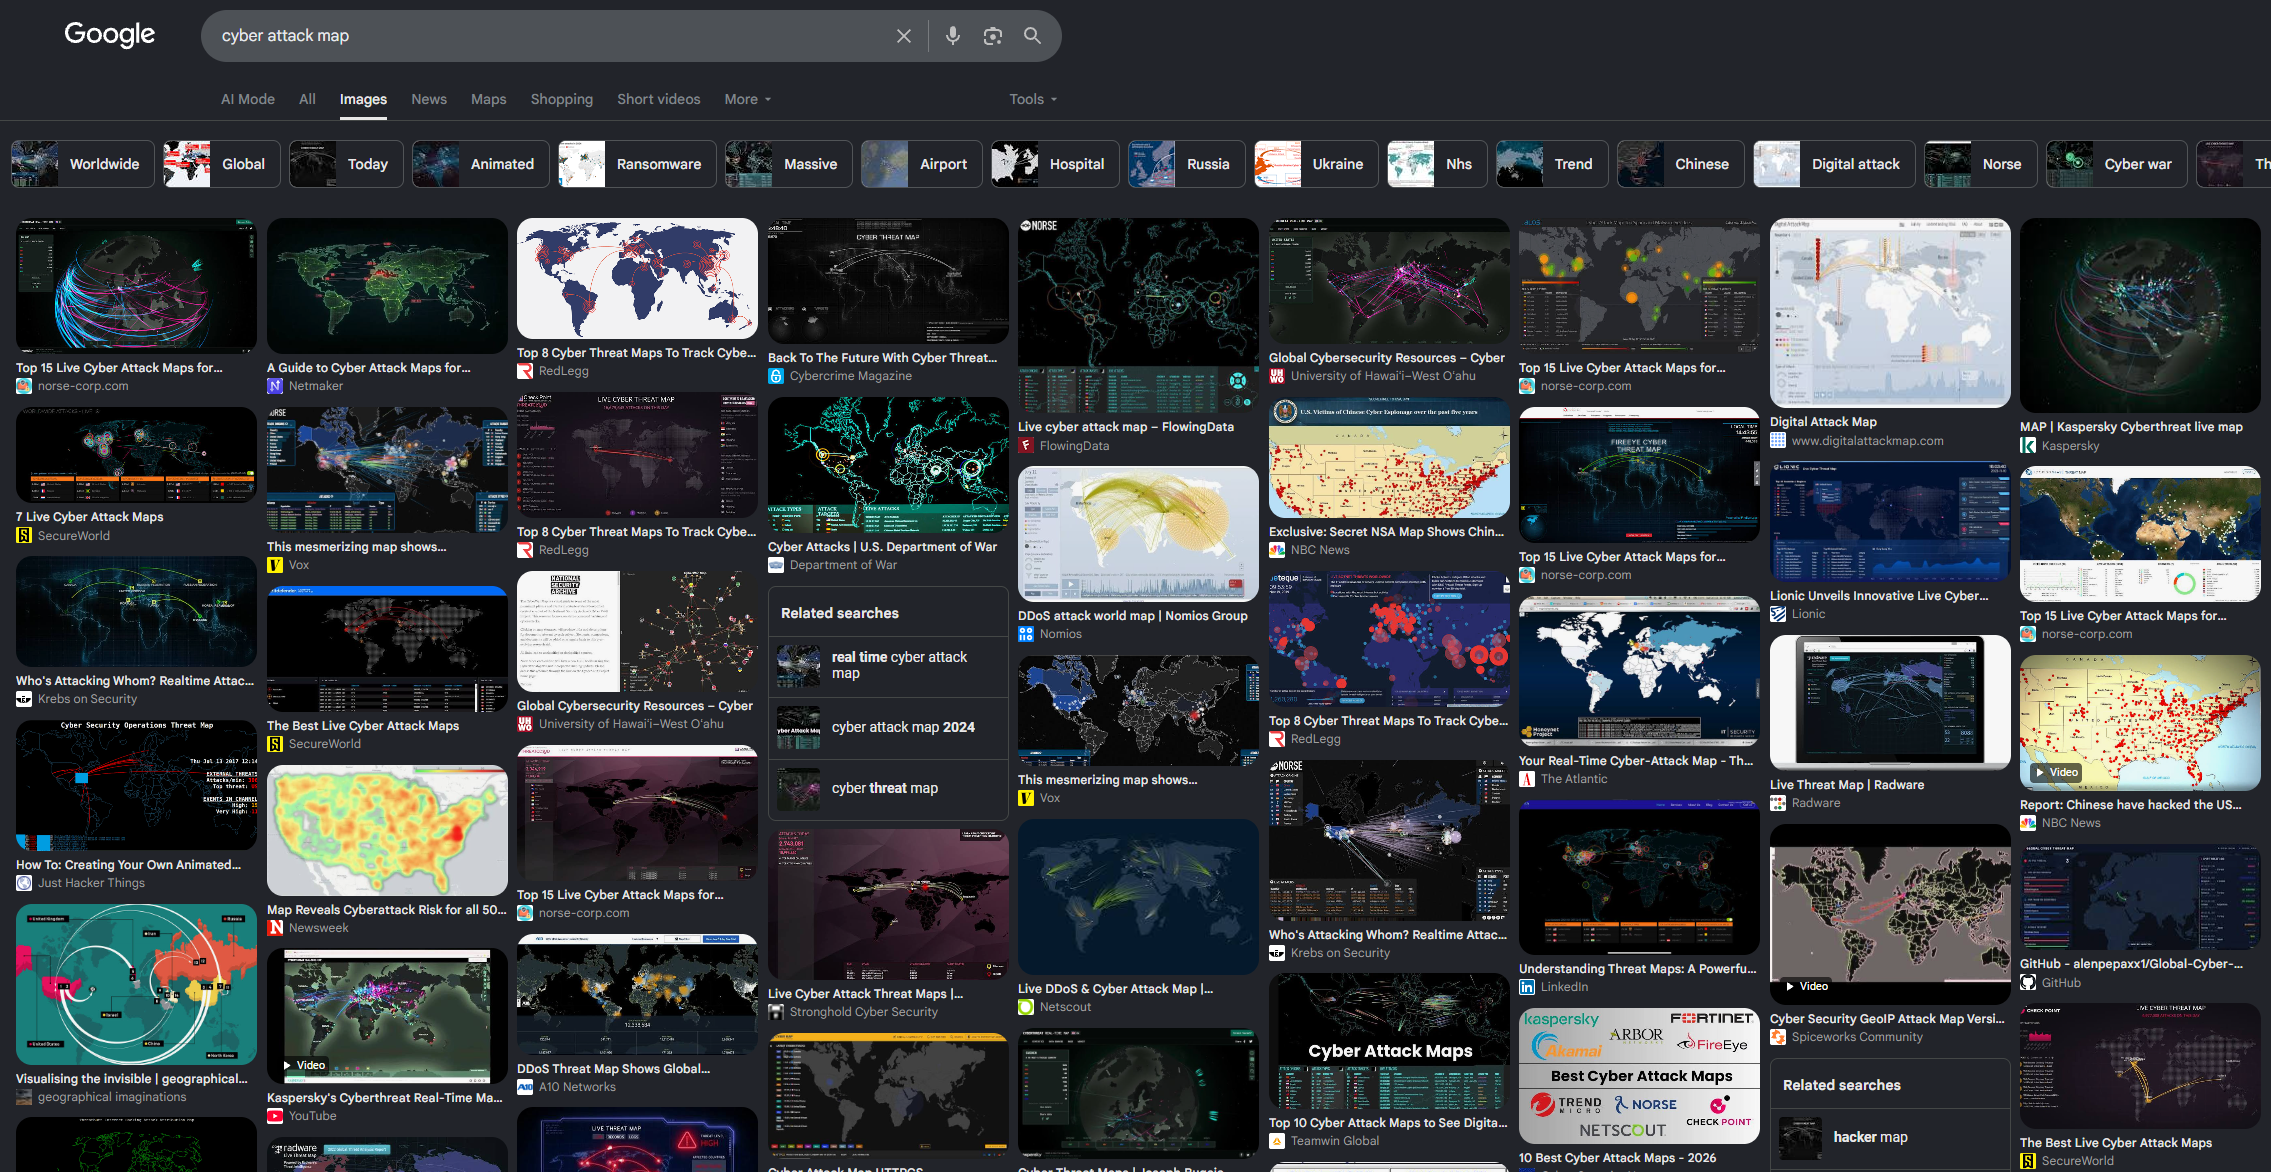Open '7 Live Cyber Attack Maps' title

pyautogui.click(x=90, y=517)
